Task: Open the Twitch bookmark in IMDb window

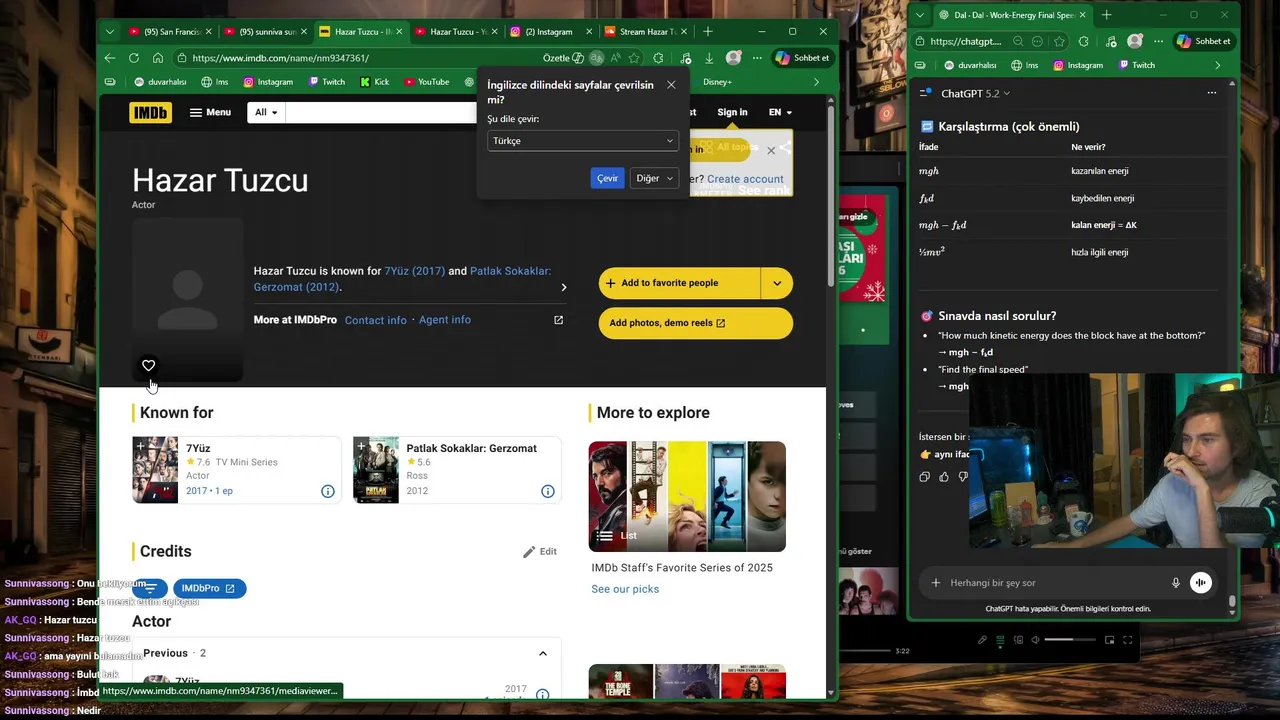Action: point(327,82)
